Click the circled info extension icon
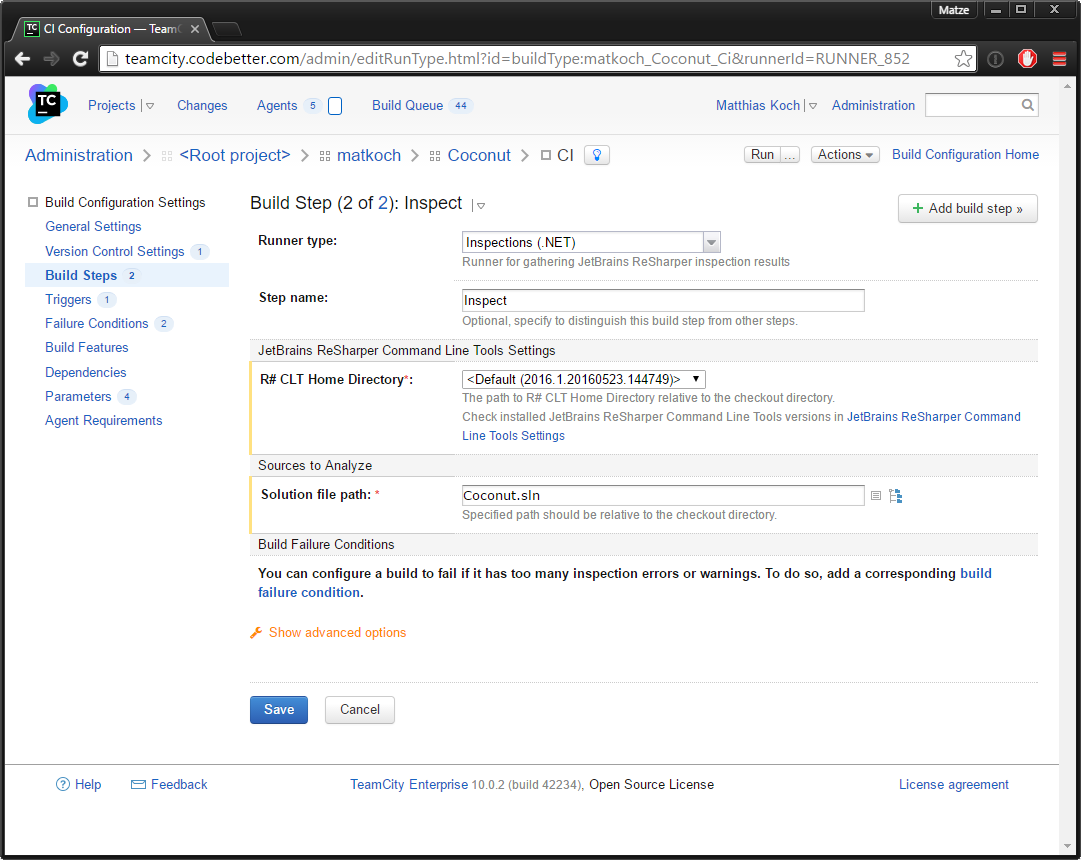 [996, 59]
